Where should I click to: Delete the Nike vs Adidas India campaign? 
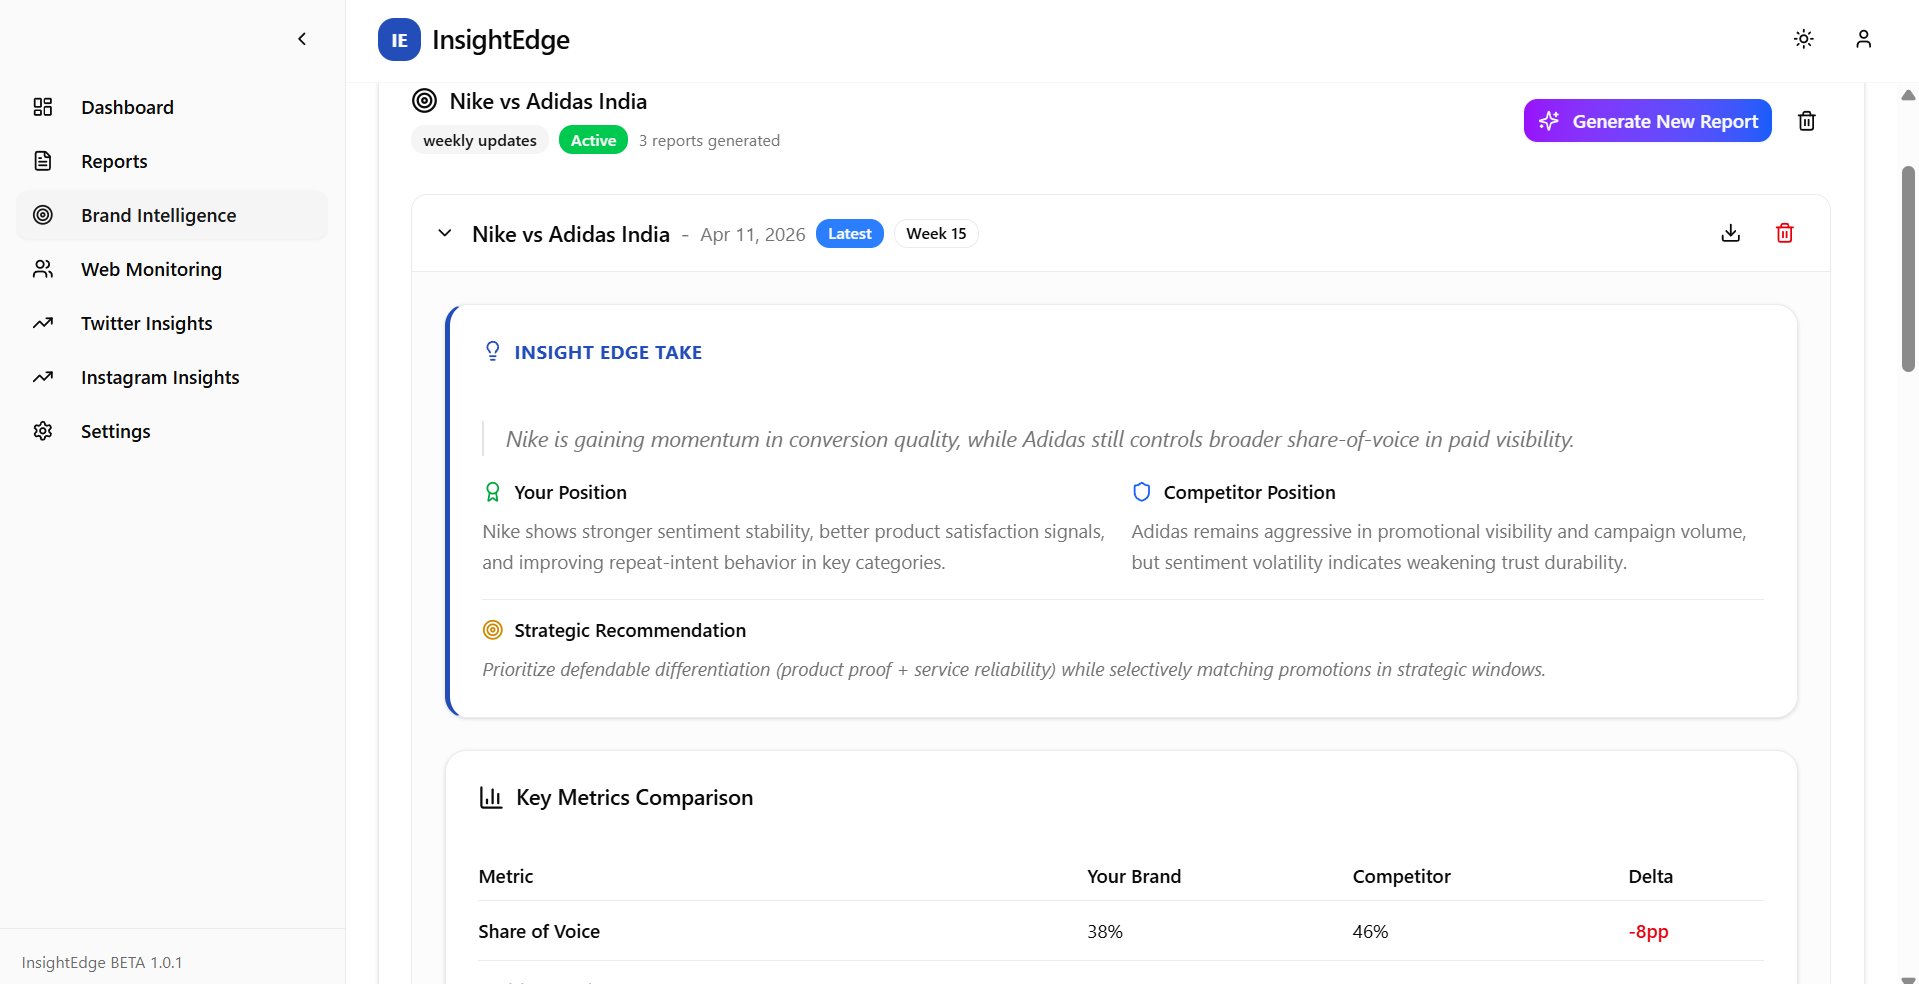1806,120
